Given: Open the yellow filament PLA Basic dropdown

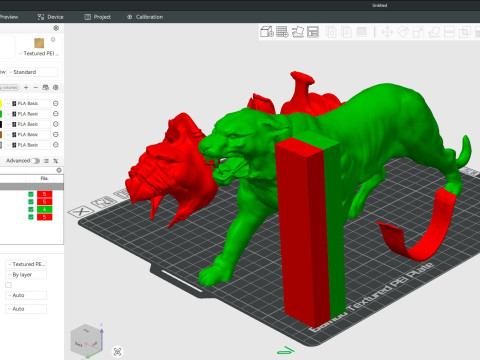Looking at the screenshot, I should [x=28, y=103].
